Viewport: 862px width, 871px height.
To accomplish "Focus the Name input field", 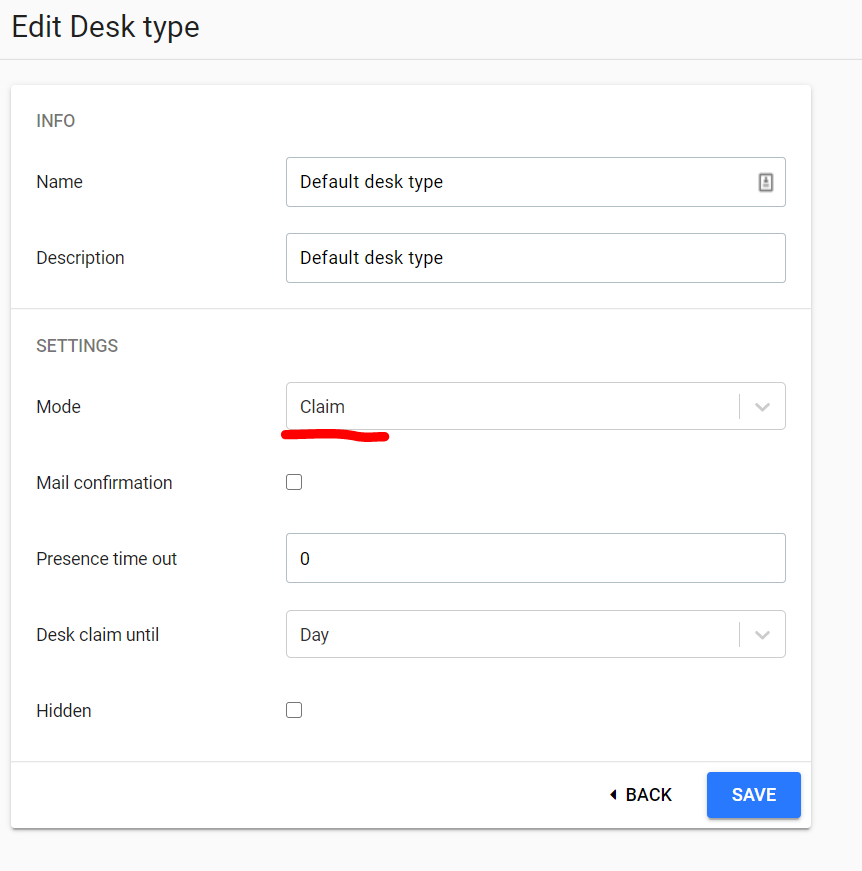I will (535, 182).
